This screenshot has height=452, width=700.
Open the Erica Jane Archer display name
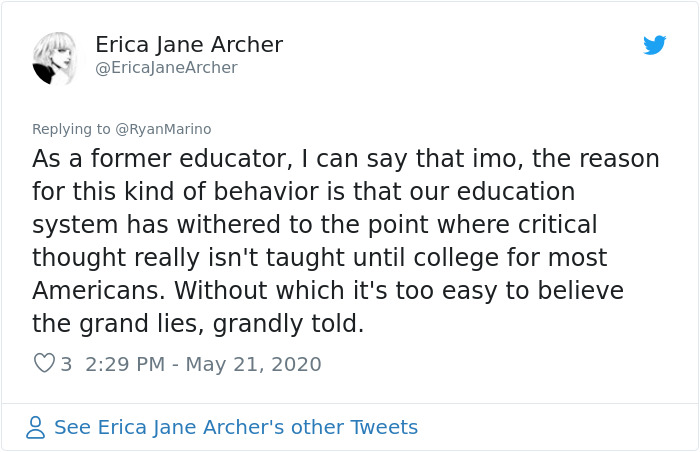[x=189, y=45]
